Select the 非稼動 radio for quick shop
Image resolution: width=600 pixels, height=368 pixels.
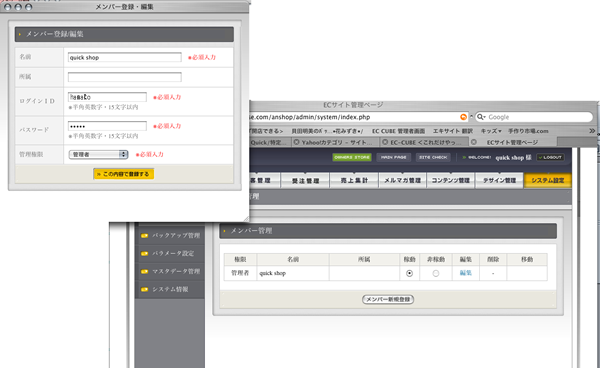[435, 274]
